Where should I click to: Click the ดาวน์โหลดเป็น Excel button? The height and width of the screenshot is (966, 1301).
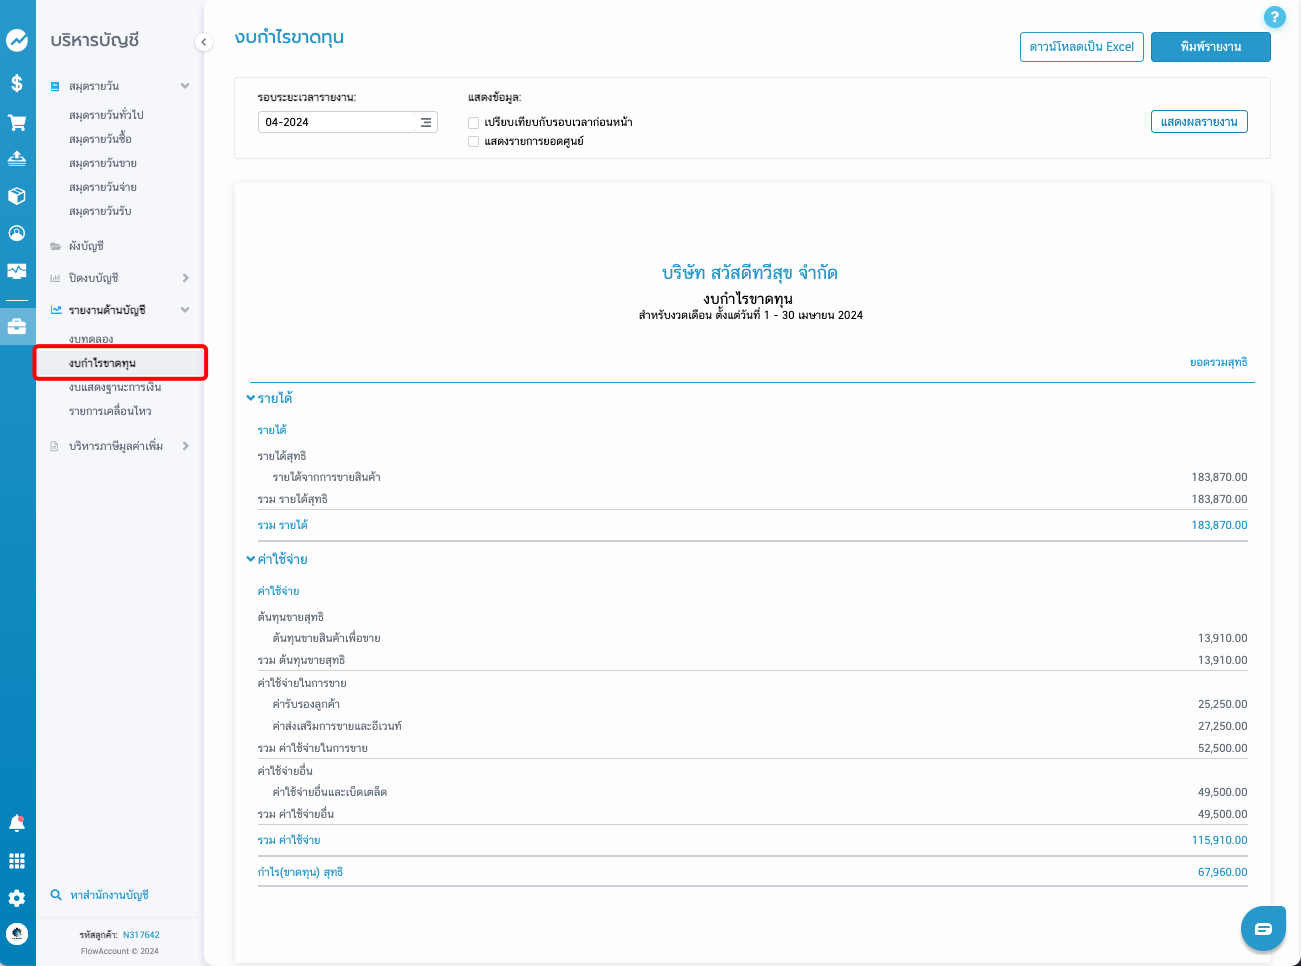pos(1081,47)
